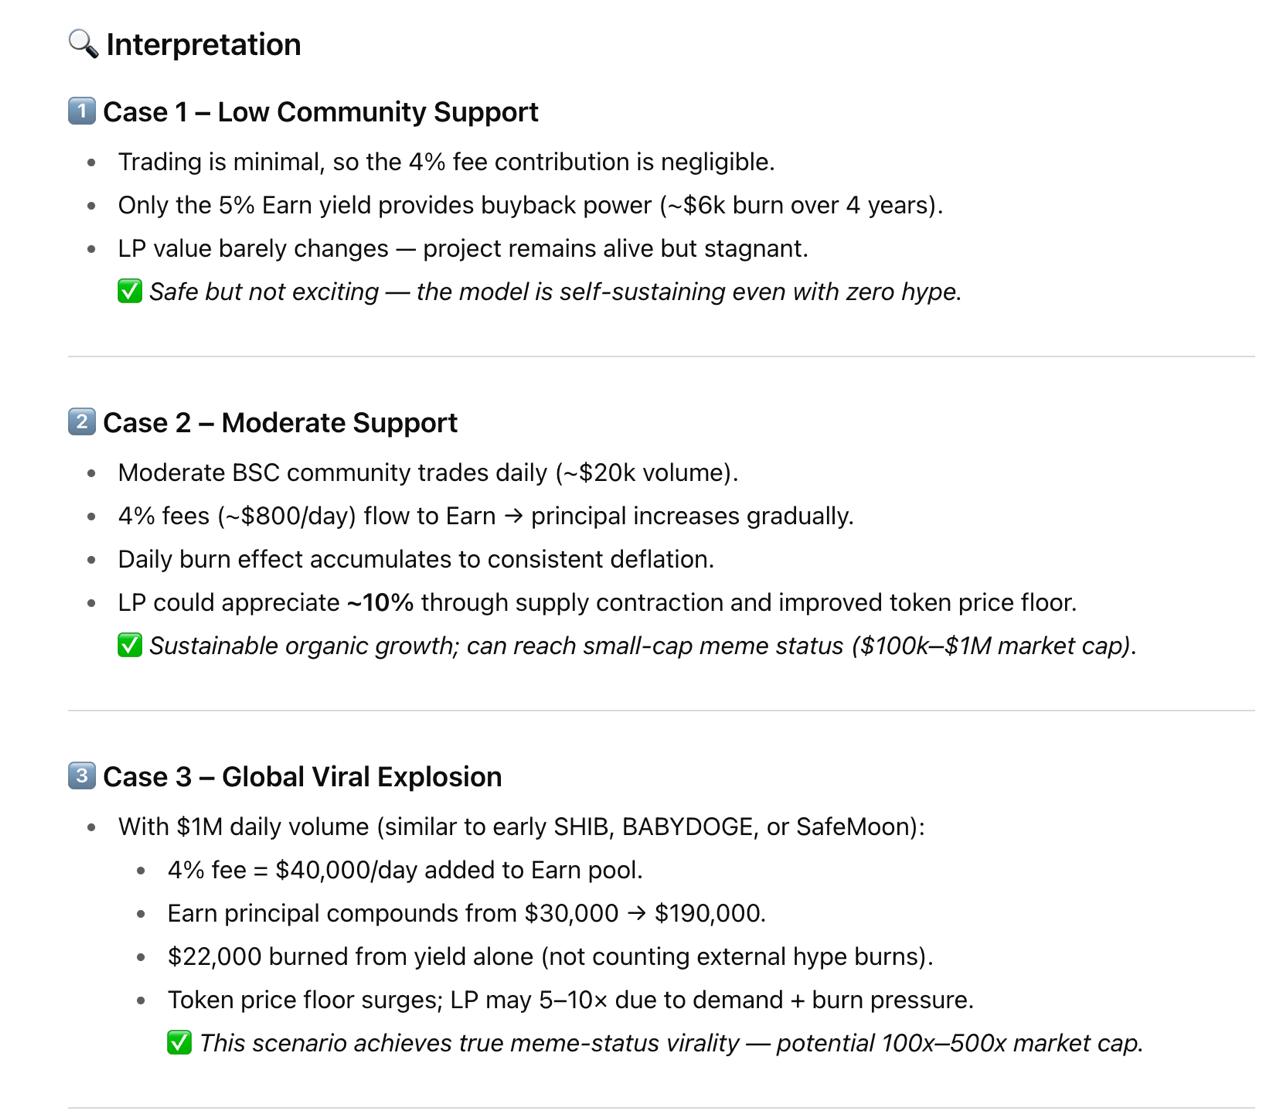The image size is (1280, 1115).
Task: Click the number 2 keycap icon
Action: tap(82, 422)
